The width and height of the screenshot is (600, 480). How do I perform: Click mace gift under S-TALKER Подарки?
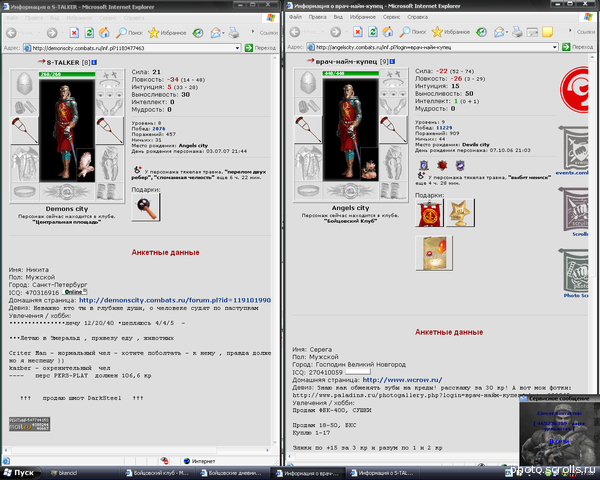pyautogui.click(x=146, y=207)
